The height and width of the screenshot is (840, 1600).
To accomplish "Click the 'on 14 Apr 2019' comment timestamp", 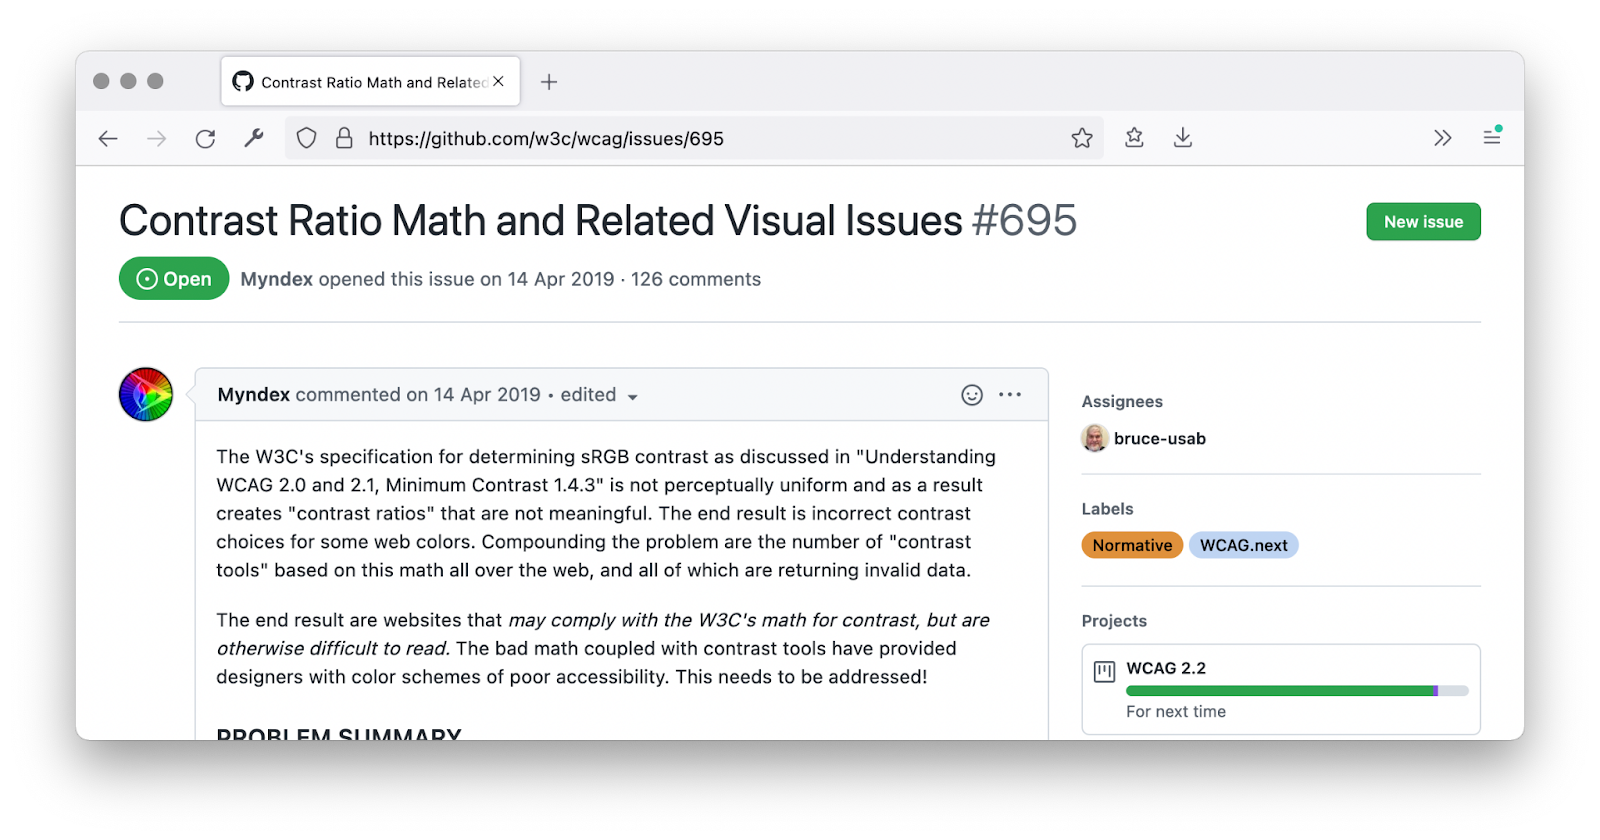I will click(473, 395).
